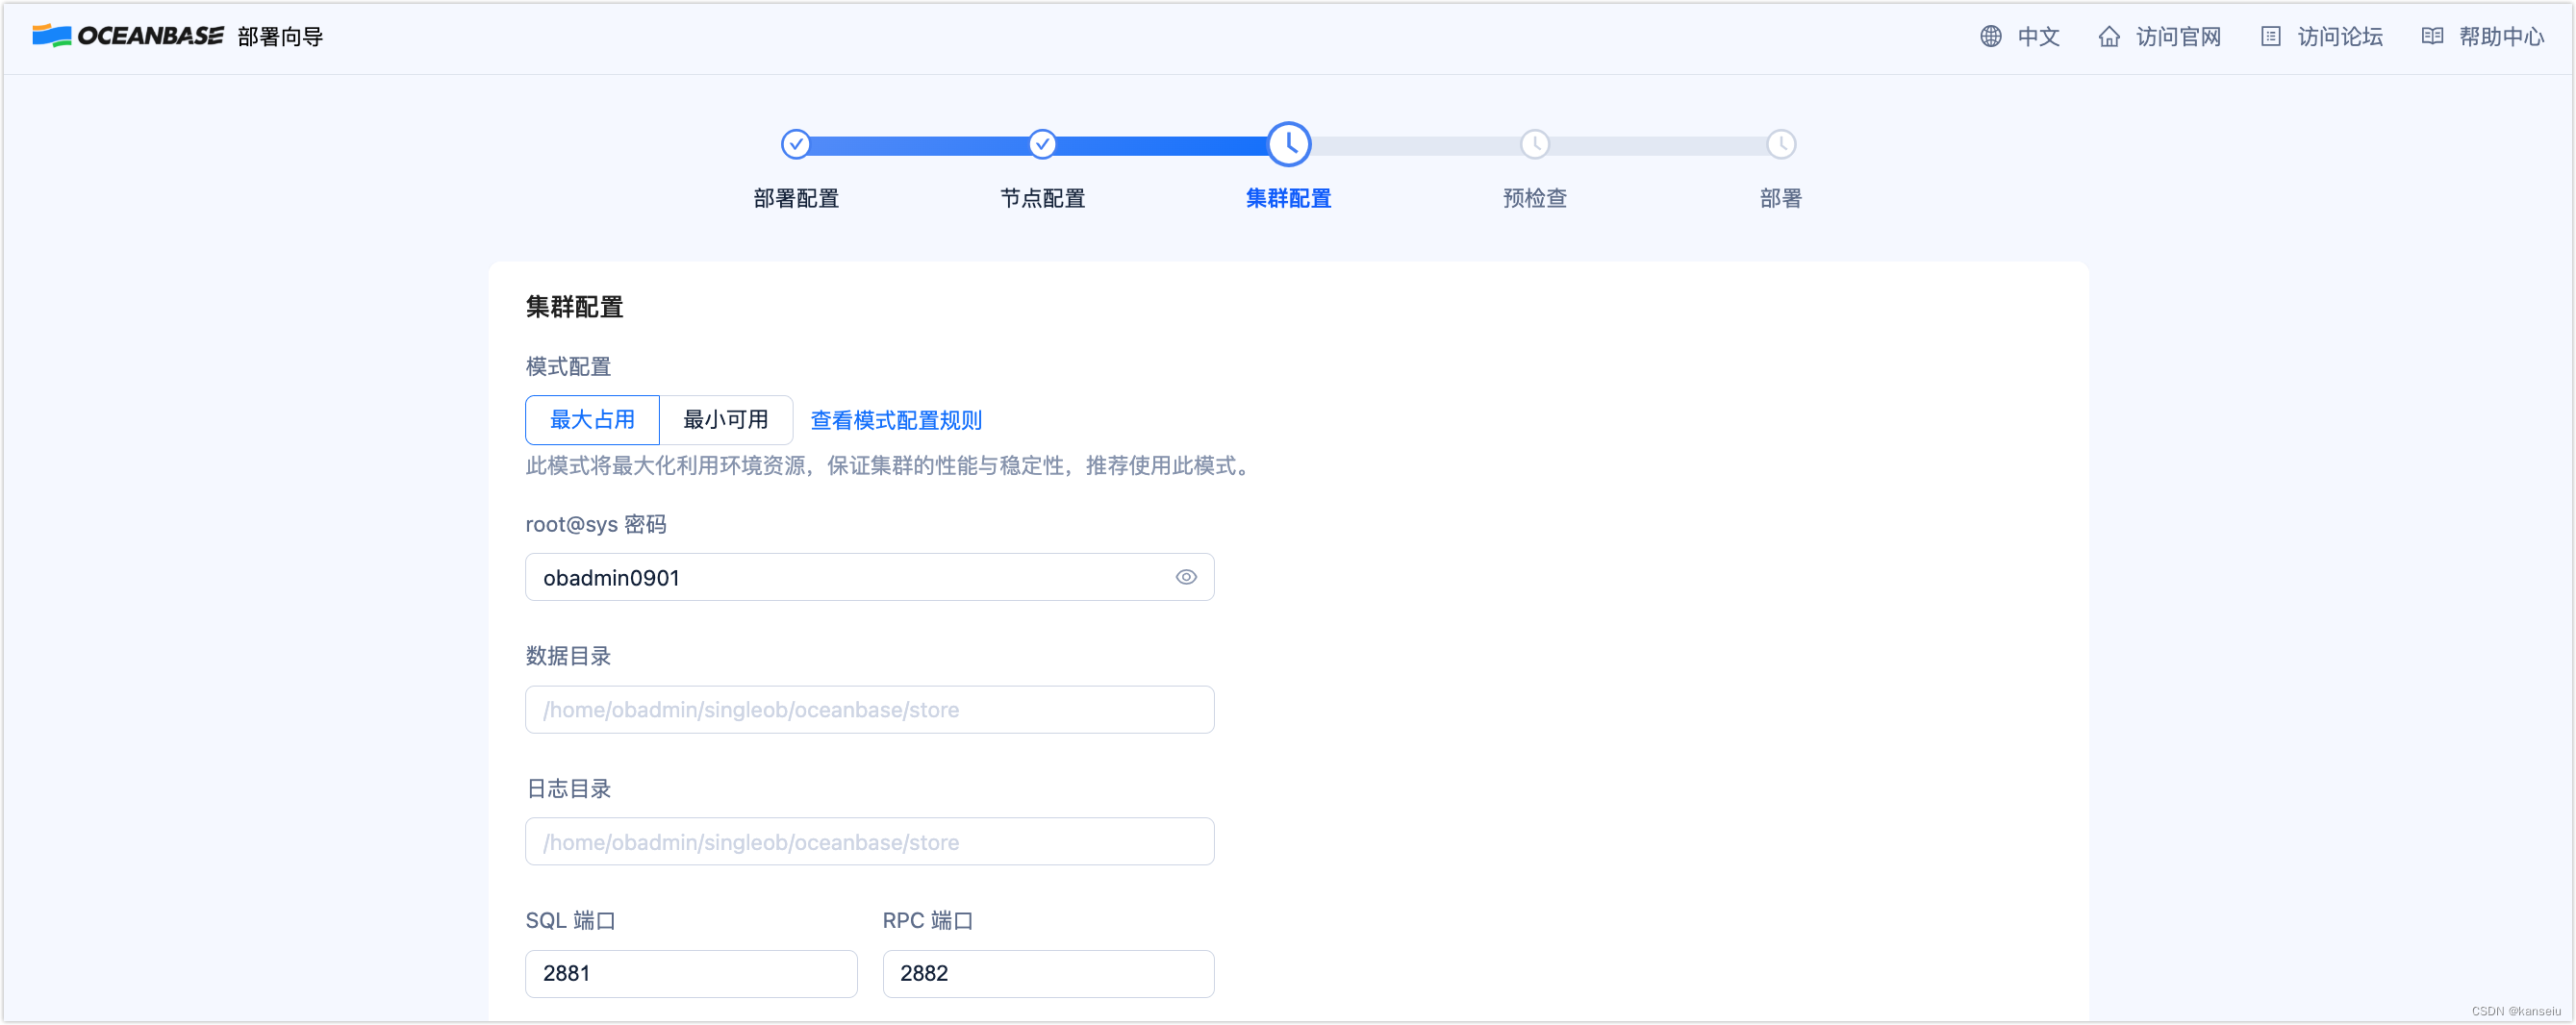Click the 数据目录 label
The height and width of the screenshot is (1025, 2576).
tap(568, 656)
